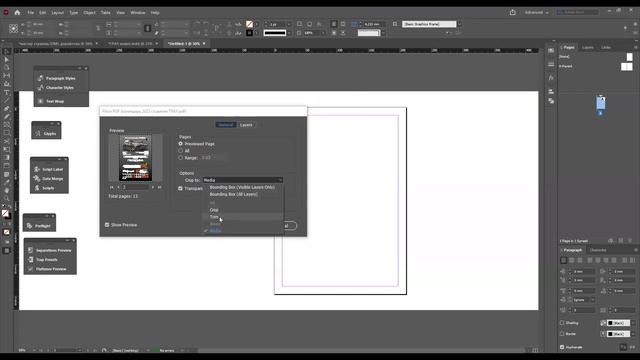Open the Data Merge panel

coord(49,179)
